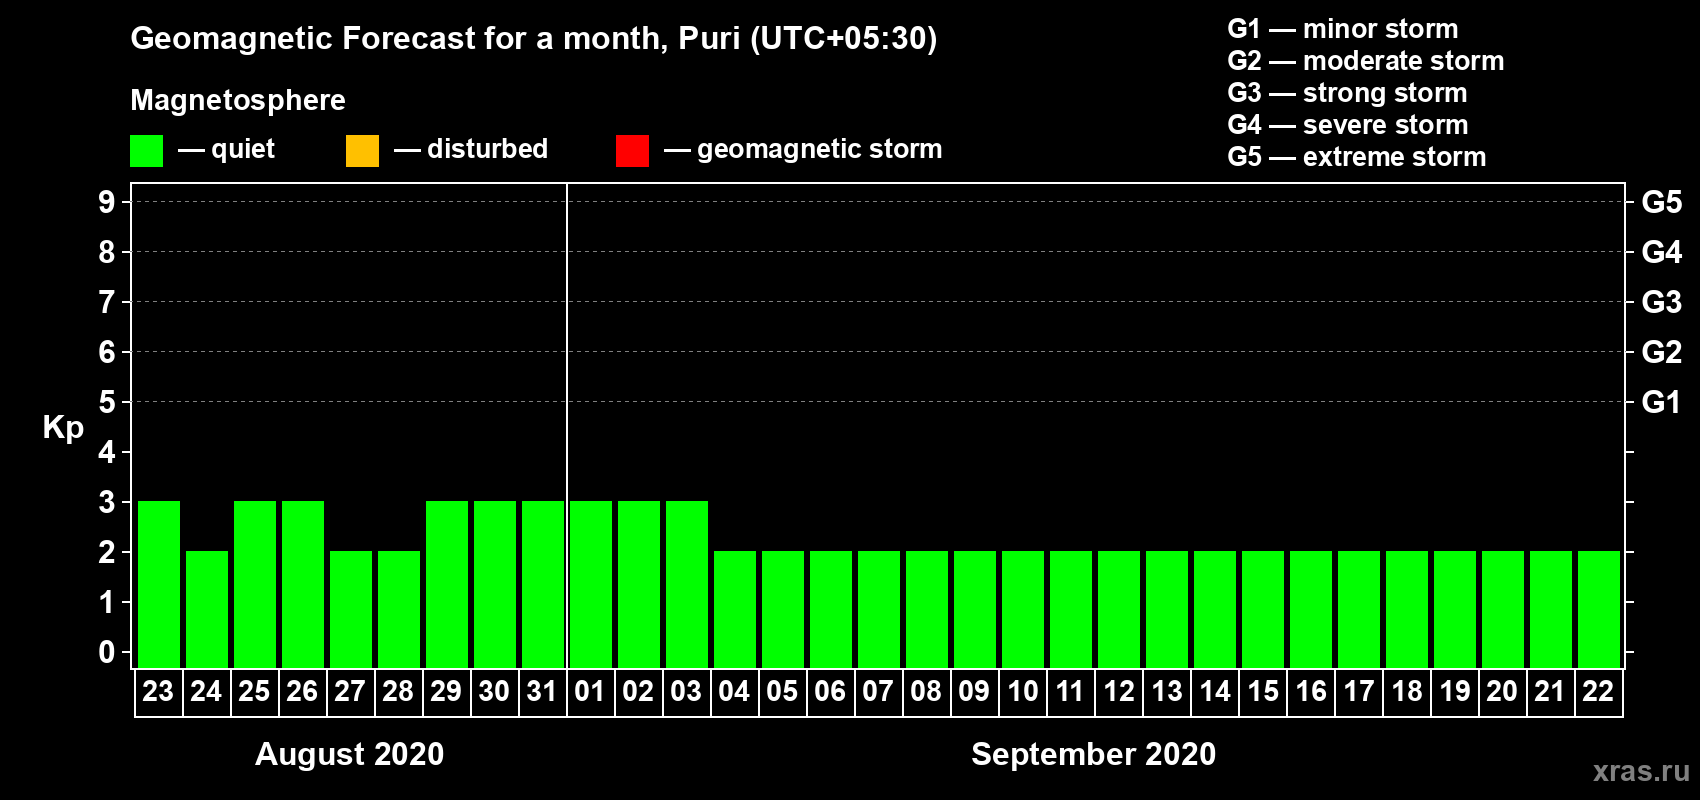Click date label 17 on the axis

(x=1358, y=692)
